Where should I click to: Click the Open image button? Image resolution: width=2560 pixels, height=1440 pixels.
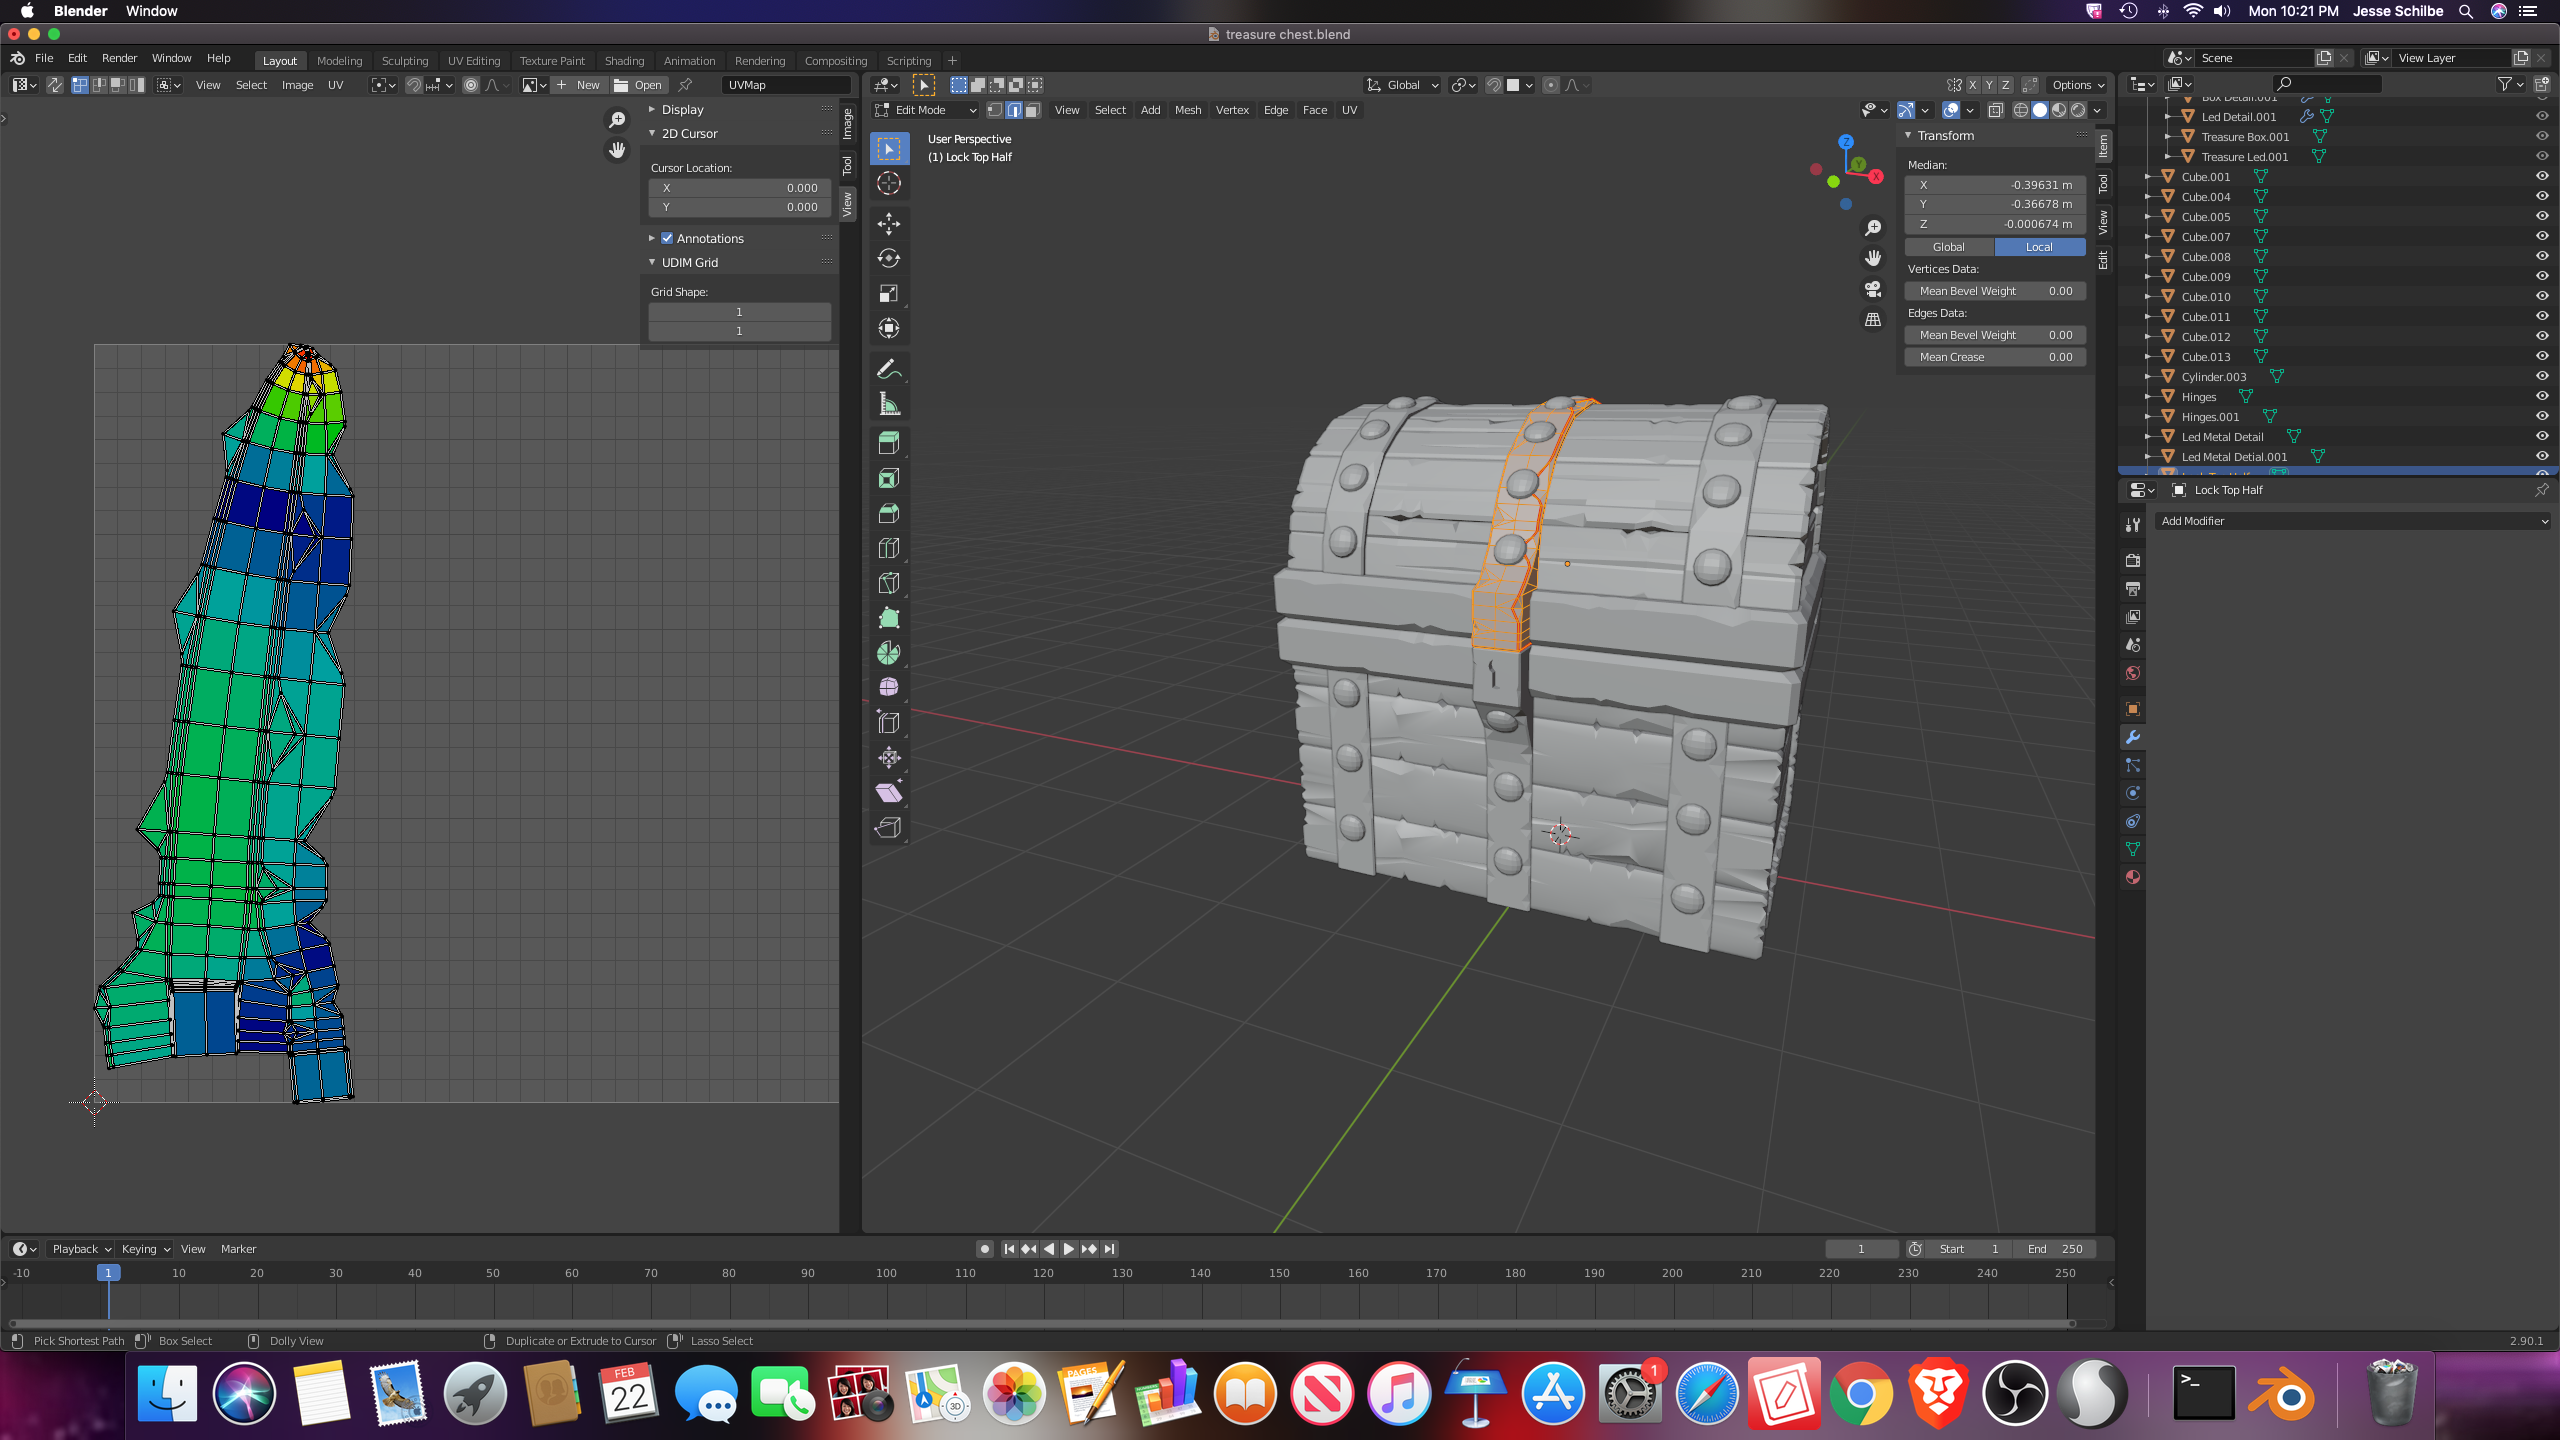(638, 85)
